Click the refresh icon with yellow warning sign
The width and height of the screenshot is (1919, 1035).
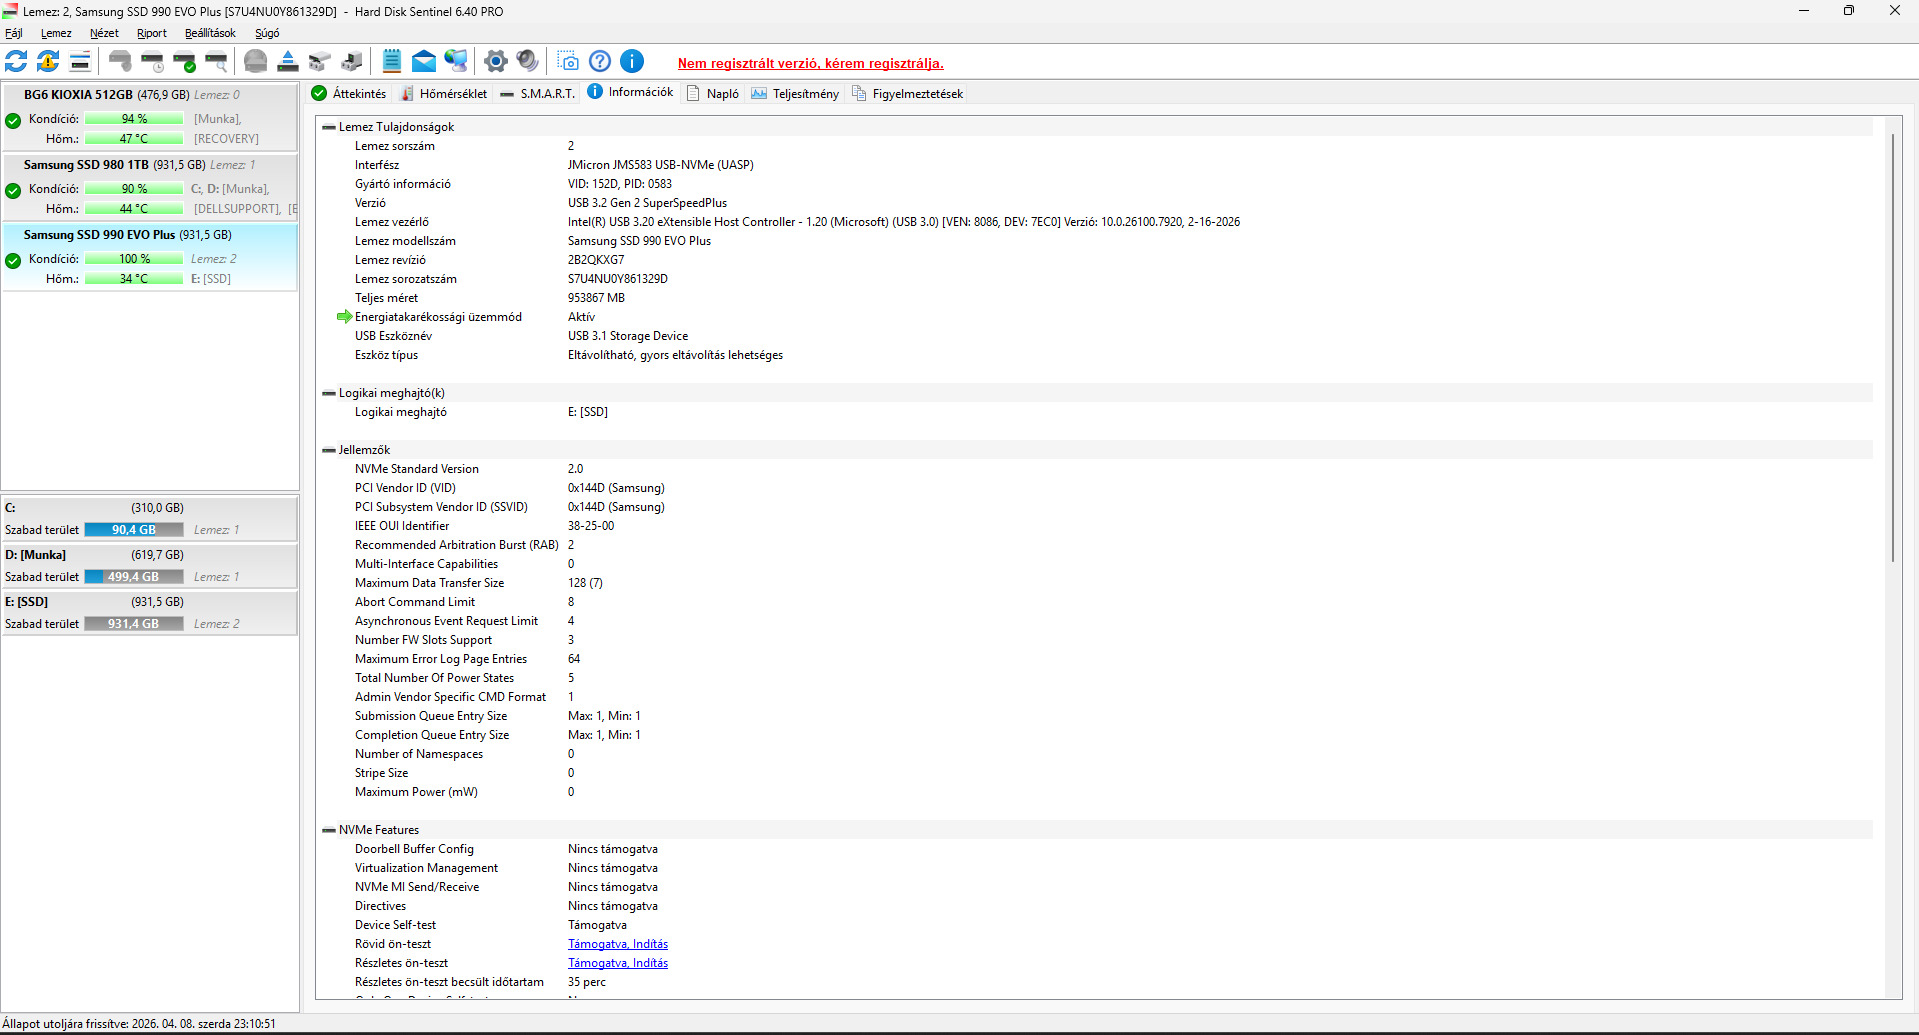point(48,61)
